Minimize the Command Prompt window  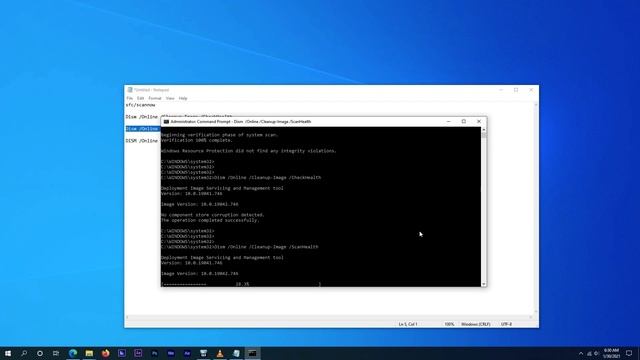coord(449,122)
